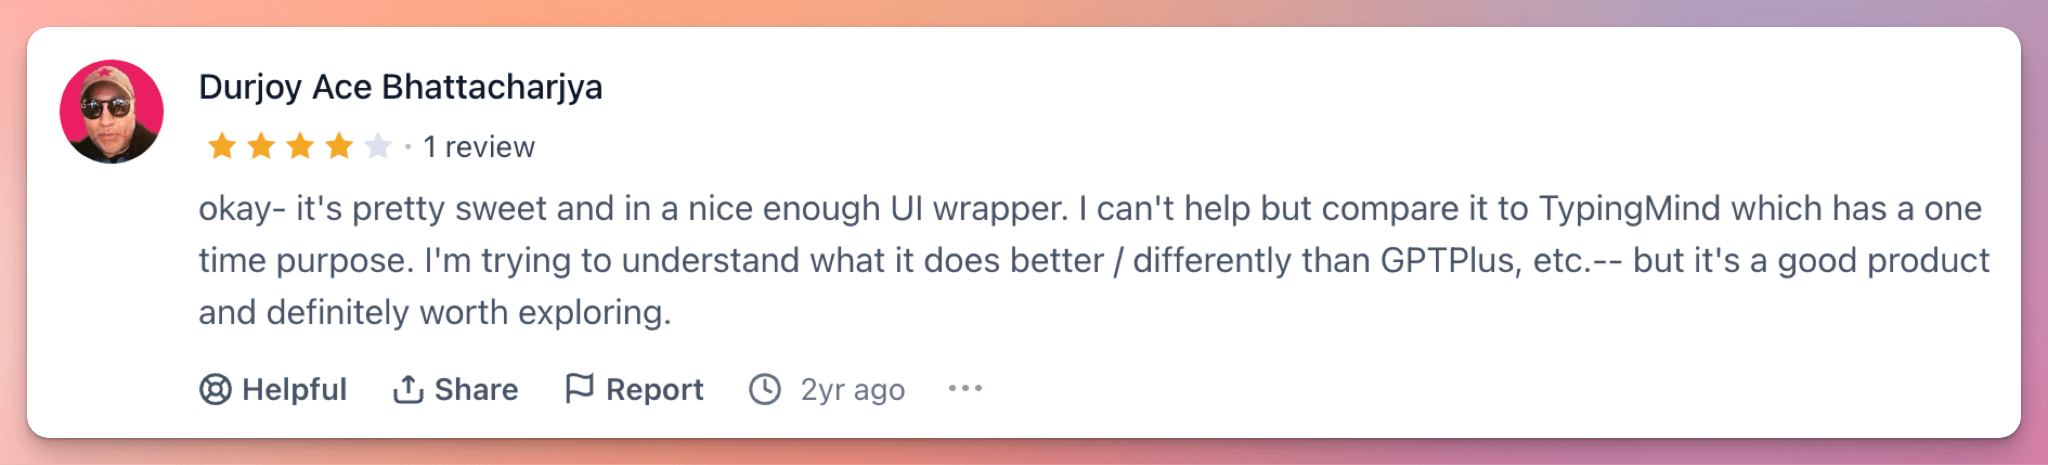
Task: Click the first gold rating star
Action: click(x=222, y=147)
